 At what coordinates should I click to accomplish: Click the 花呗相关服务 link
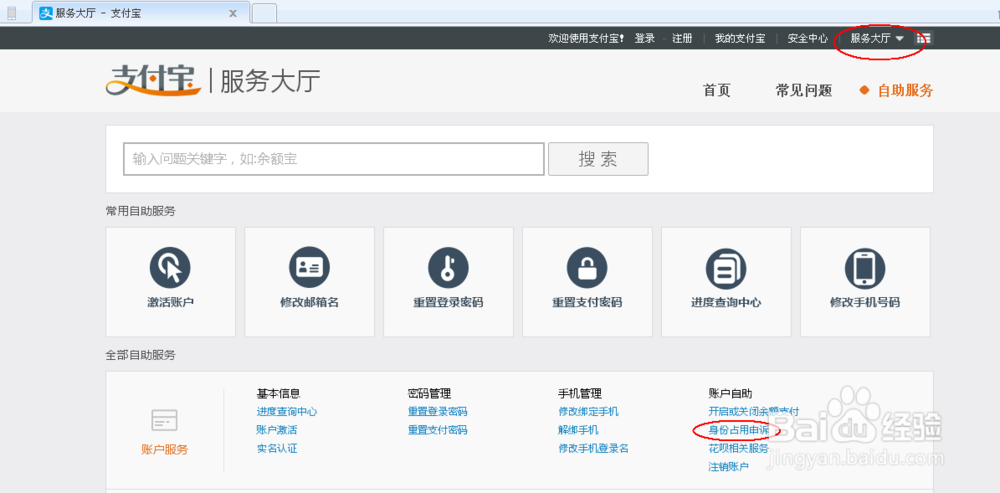739,448
